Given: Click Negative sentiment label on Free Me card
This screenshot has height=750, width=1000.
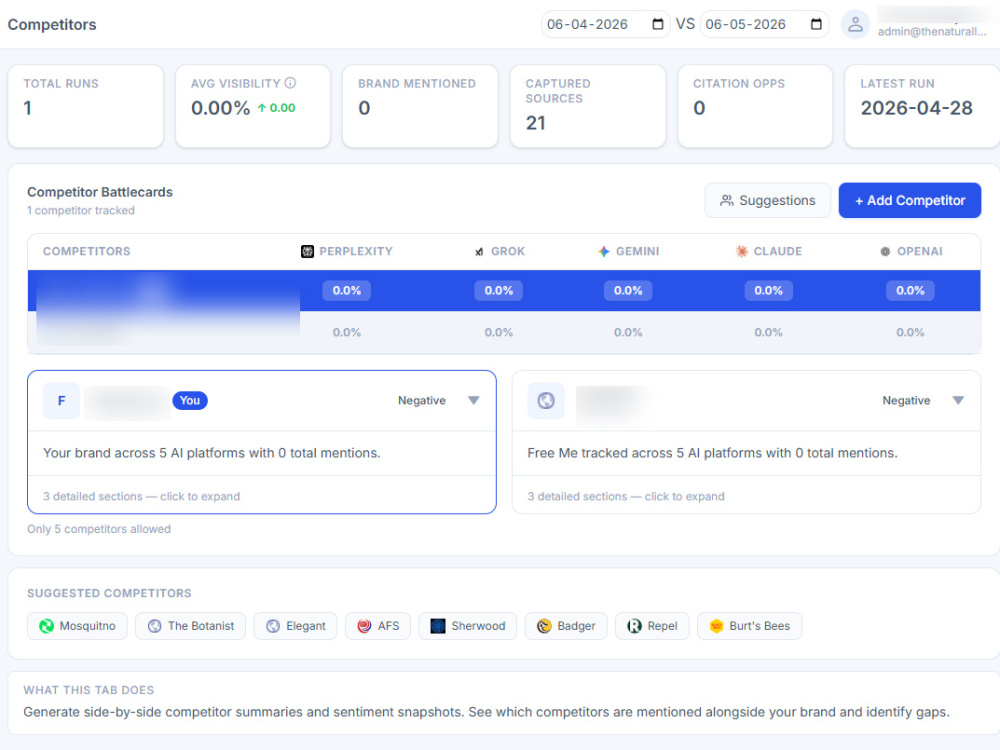Looking at the screenshot, I should [906, 401].
